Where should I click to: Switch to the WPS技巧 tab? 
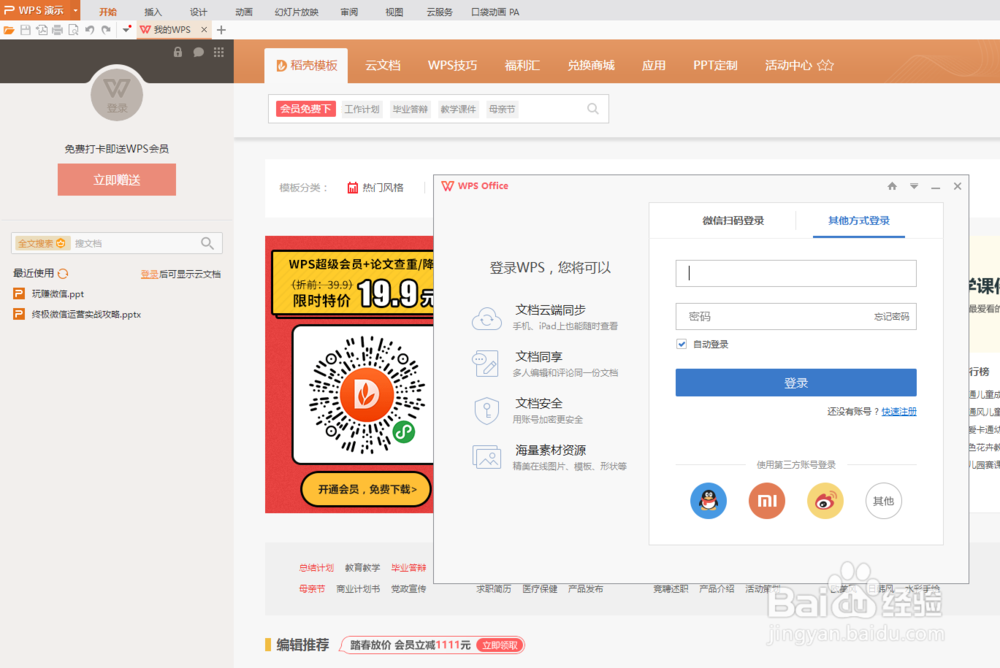452,65
